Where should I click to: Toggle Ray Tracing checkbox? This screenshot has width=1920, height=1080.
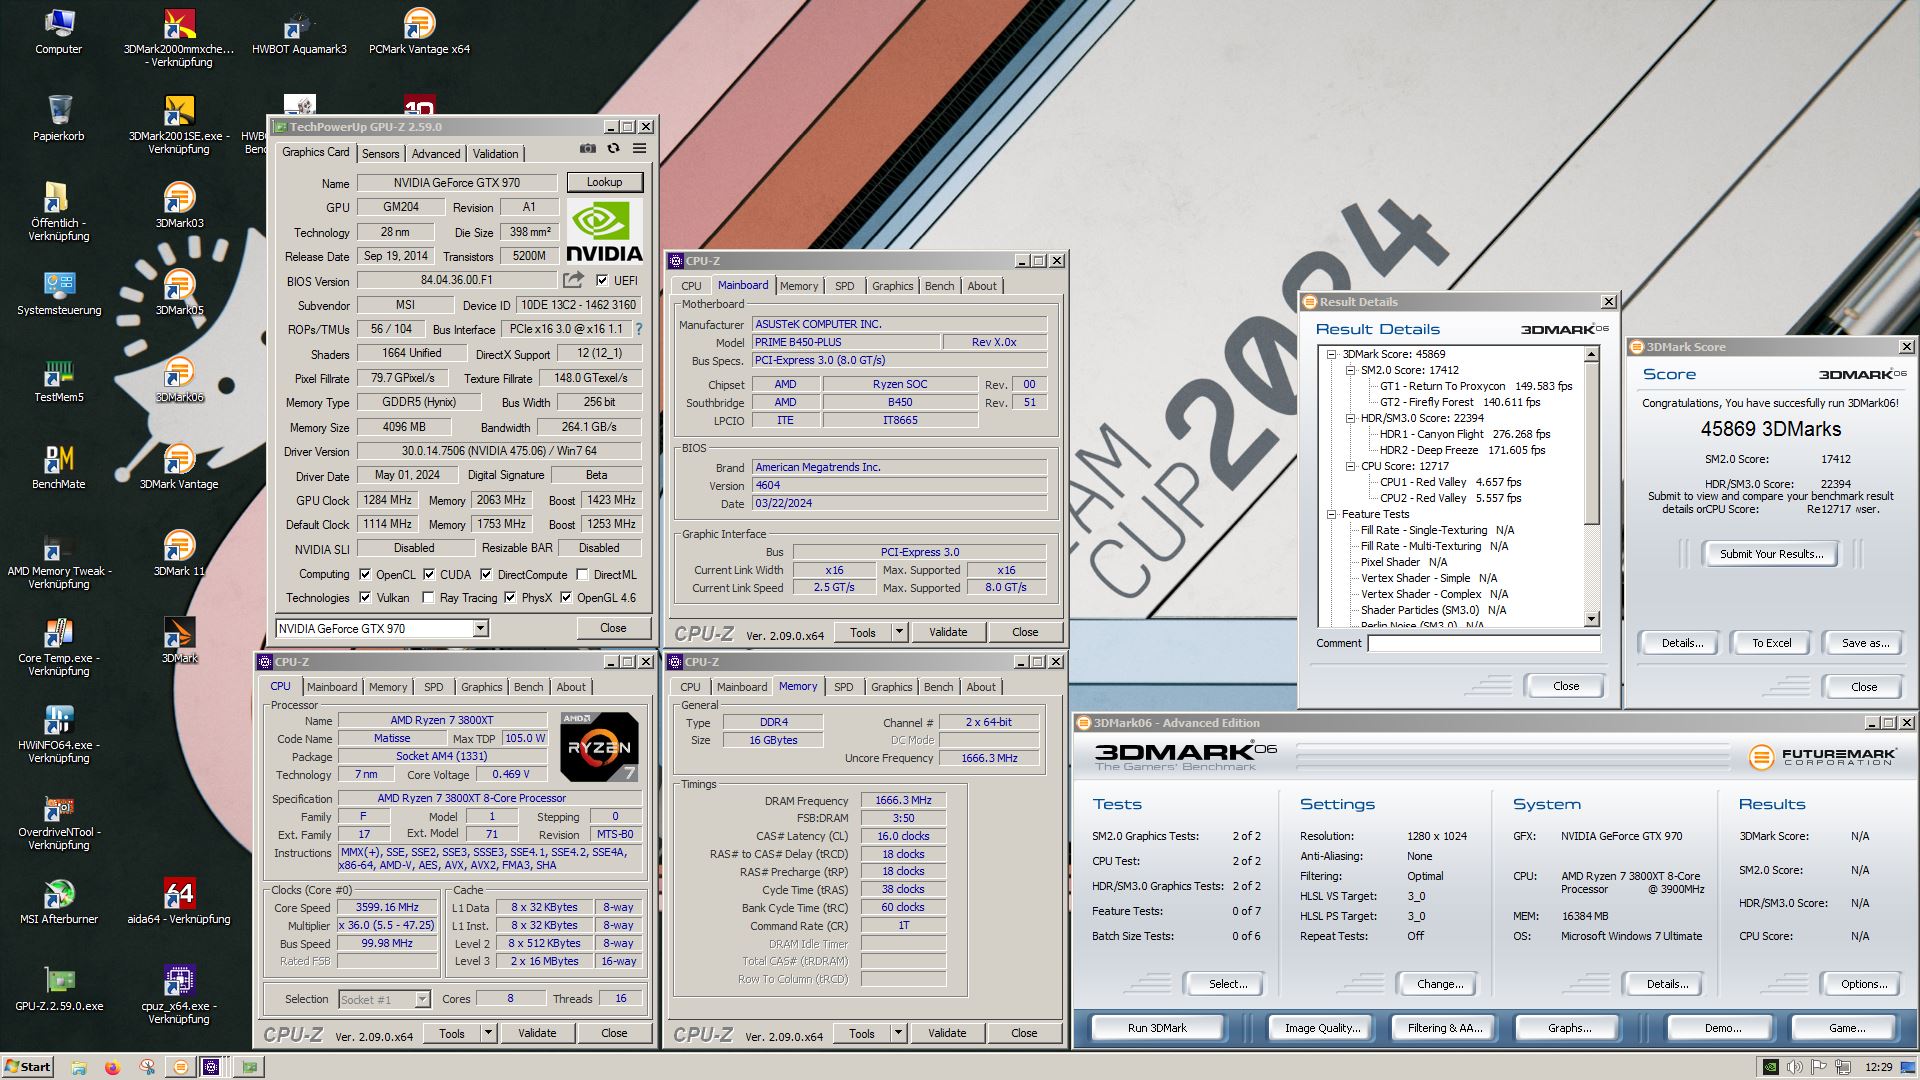(428, 598)
